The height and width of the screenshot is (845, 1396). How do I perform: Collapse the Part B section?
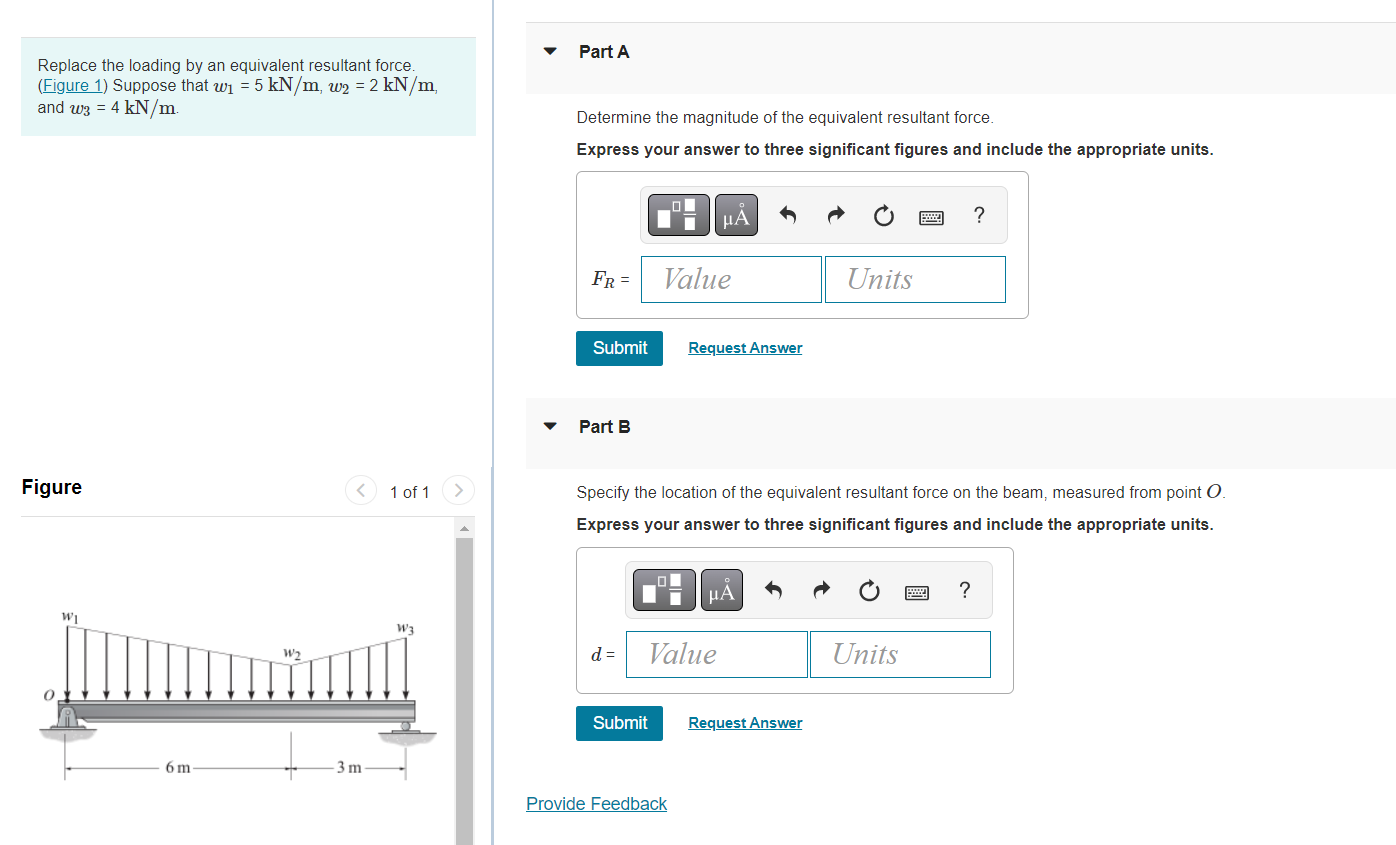(549, 426)
